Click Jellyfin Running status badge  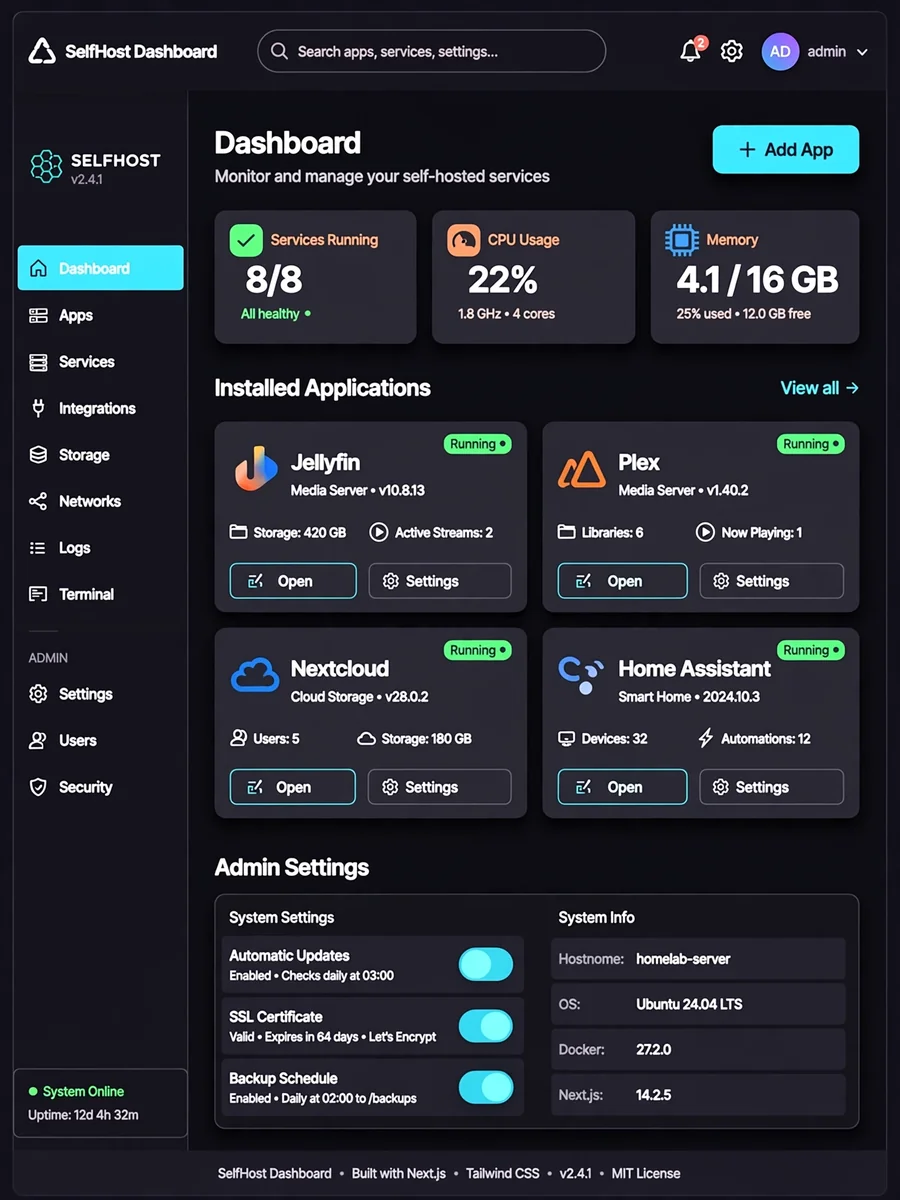click(x=478, y=444)
